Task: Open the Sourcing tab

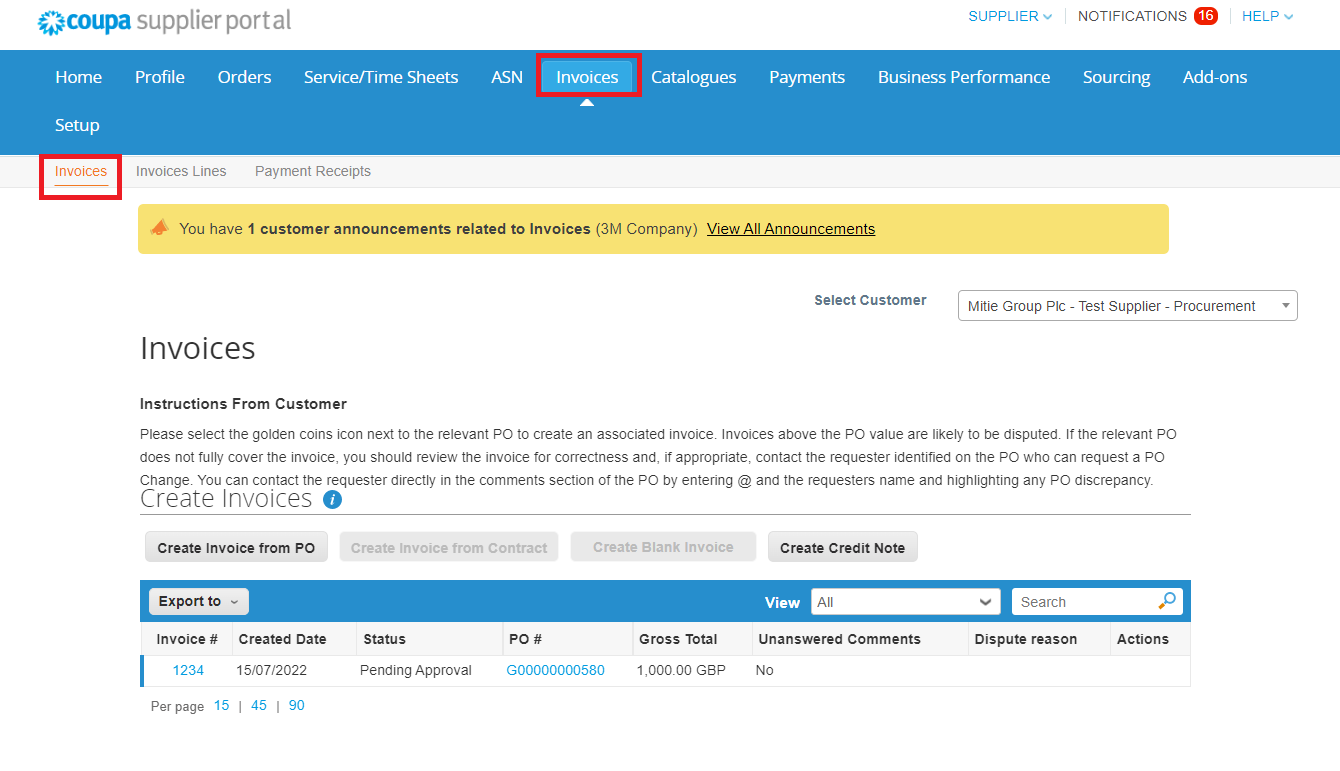Action: [1116, 77]
